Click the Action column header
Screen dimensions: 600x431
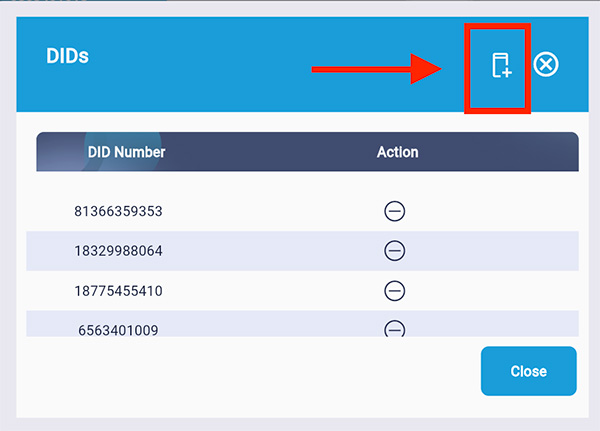(x=397, y=152)
